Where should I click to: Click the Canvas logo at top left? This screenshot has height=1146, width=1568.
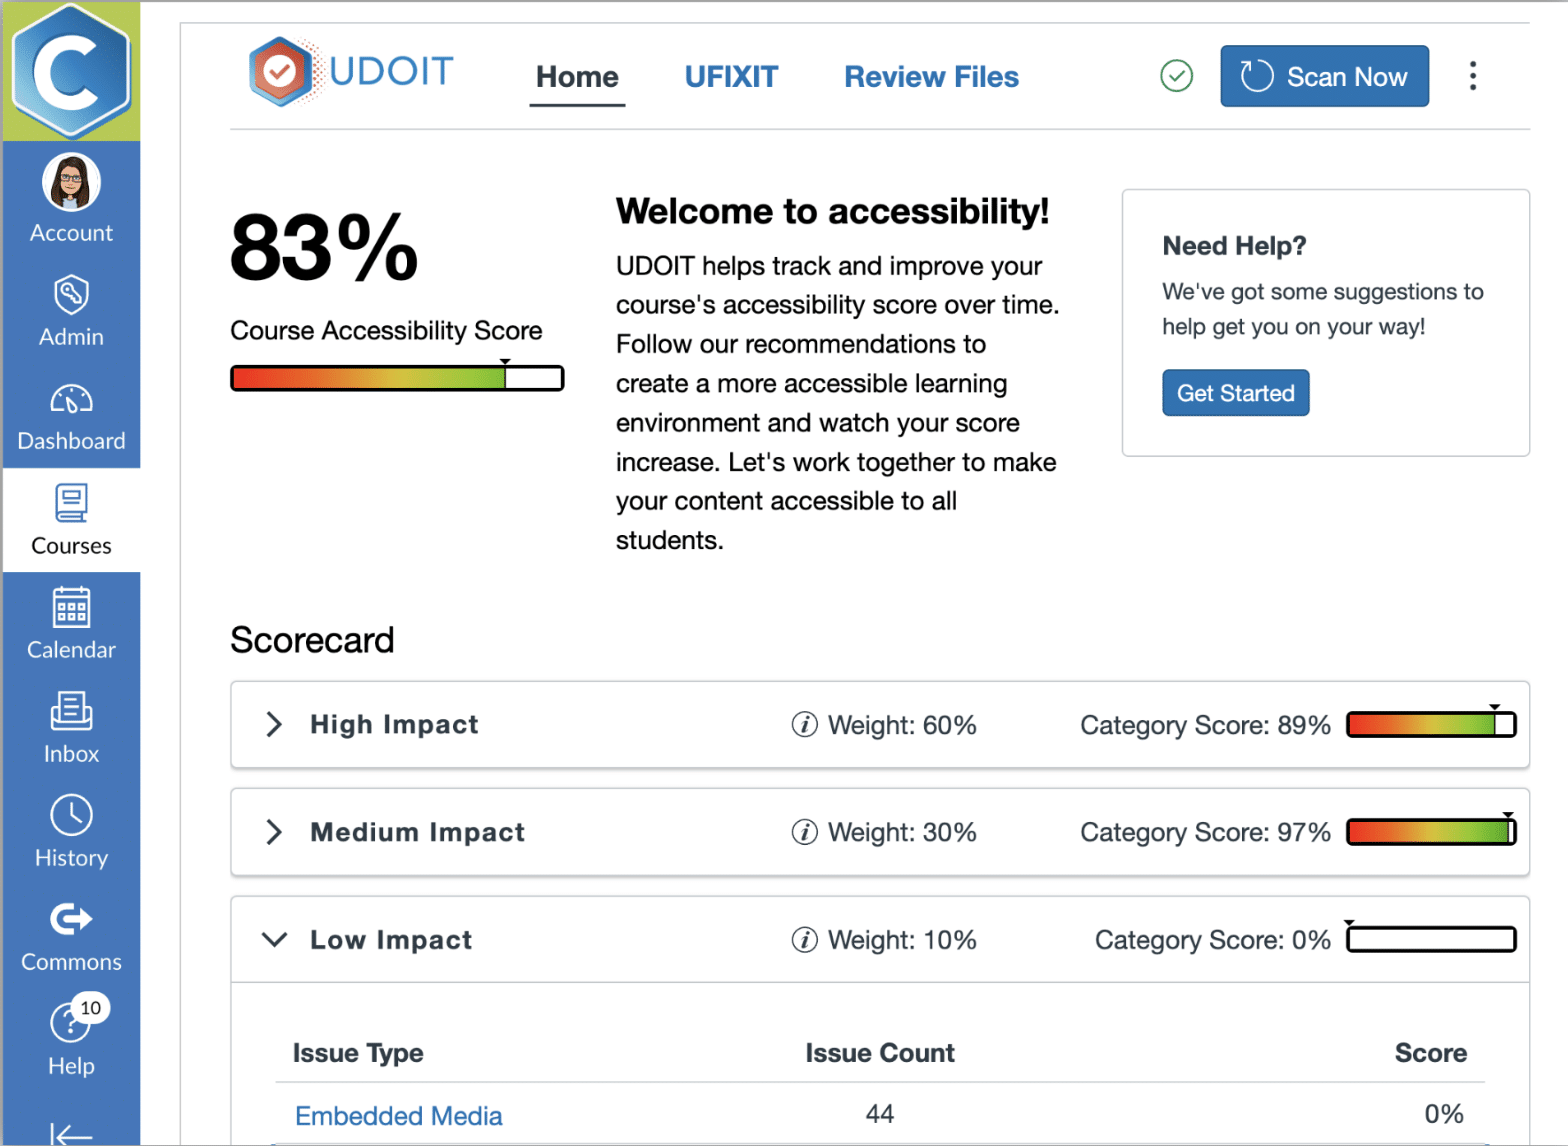tap(71, 71)
